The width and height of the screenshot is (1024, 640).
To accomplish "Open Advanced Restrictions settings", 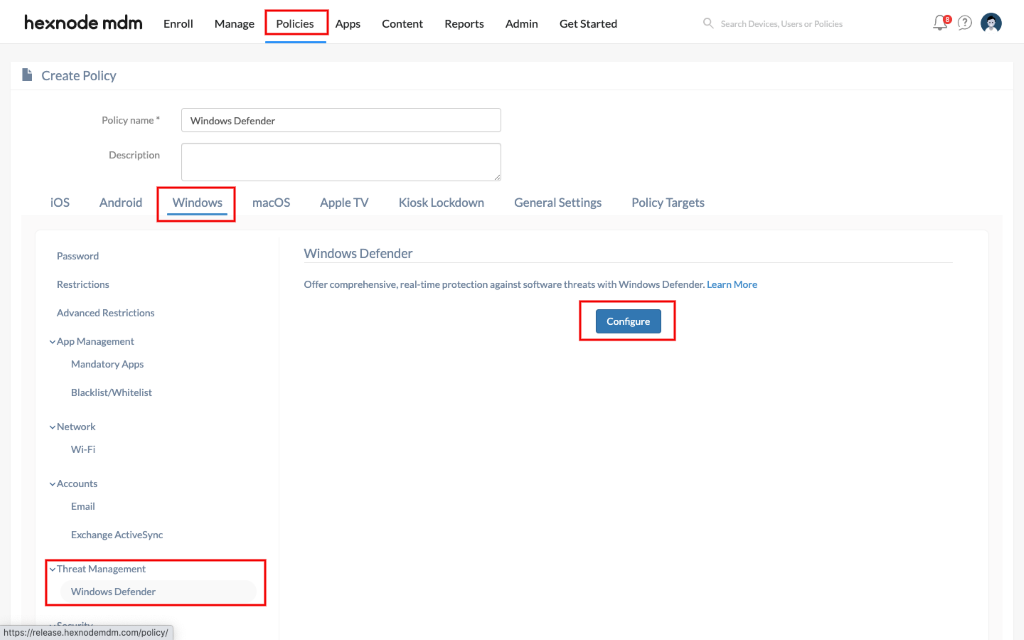I will [x=106, y=313].
